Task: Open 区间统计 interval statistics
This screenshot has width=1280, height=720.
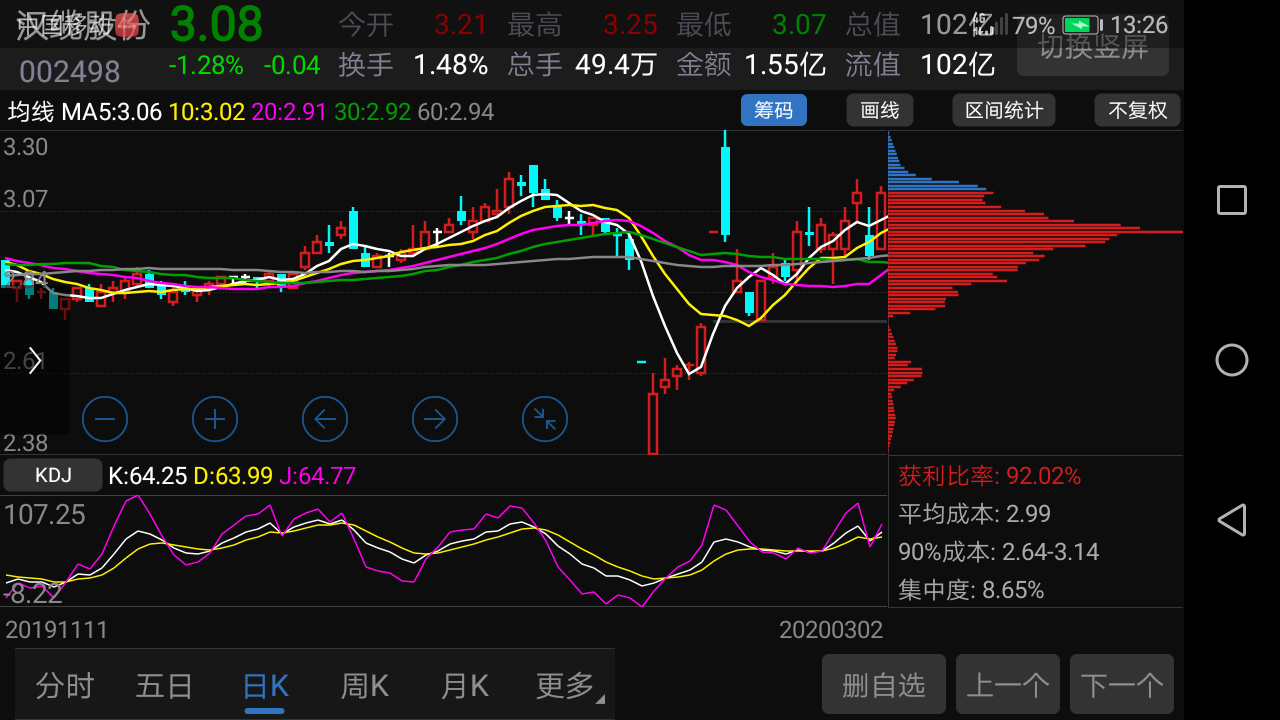Action: pos(1004,110)
